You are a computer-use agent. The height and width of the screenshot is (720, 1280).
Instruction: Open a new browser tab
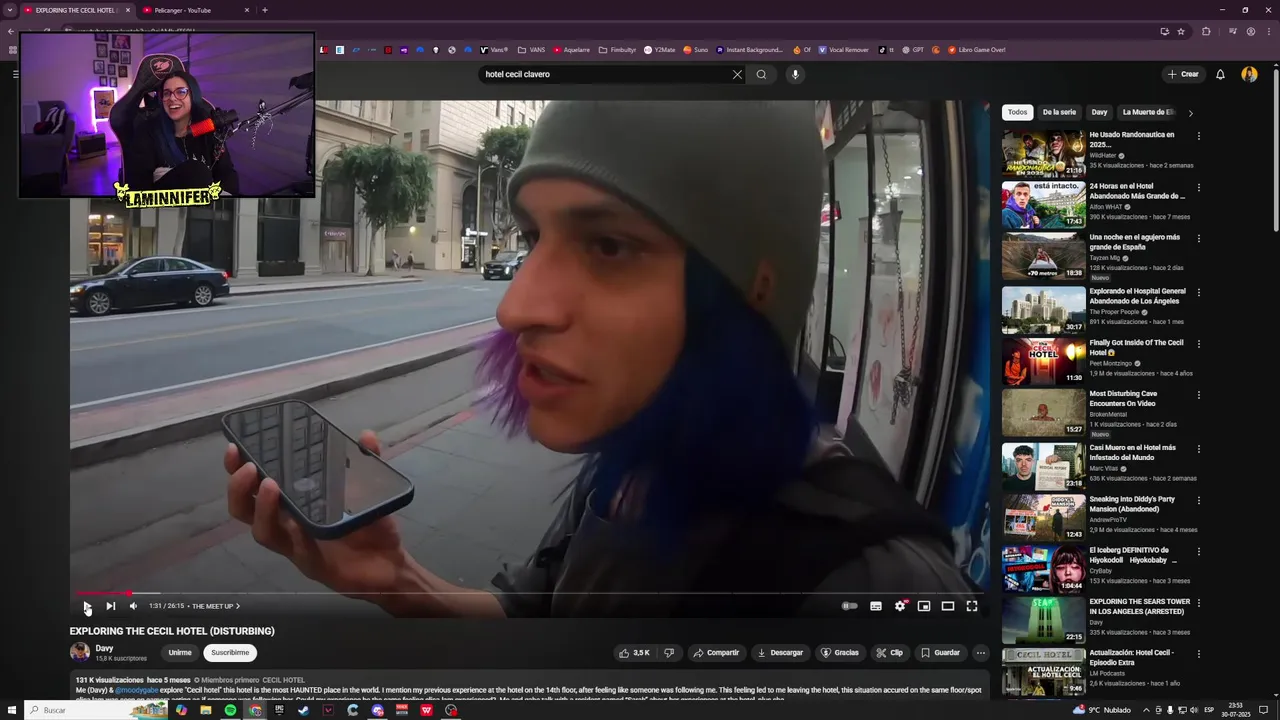pos(265,10)
